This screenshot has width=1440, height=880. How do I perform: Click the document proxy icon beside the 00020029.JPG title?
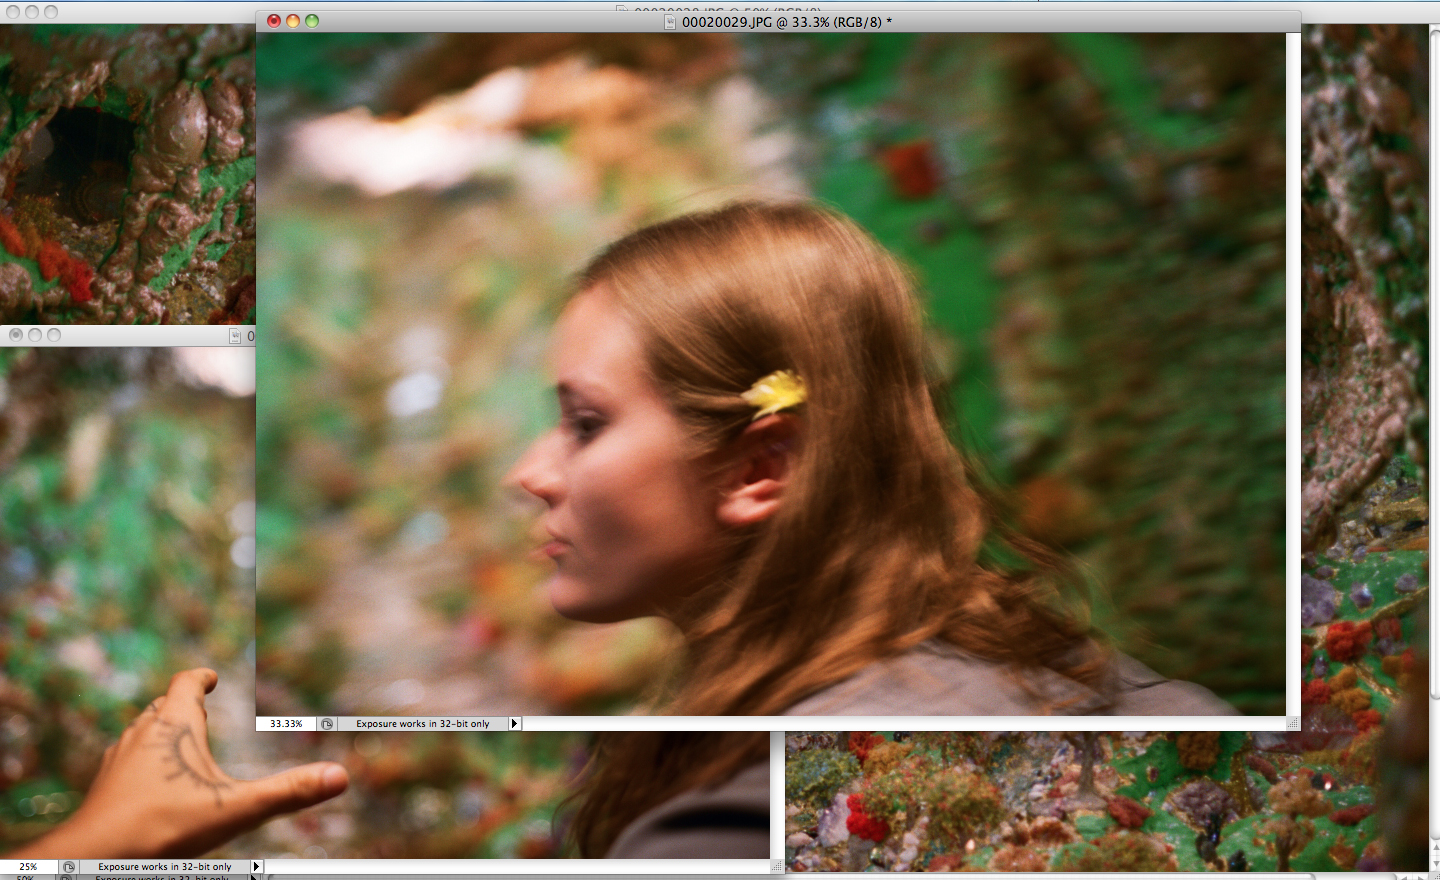coord(671,22)
